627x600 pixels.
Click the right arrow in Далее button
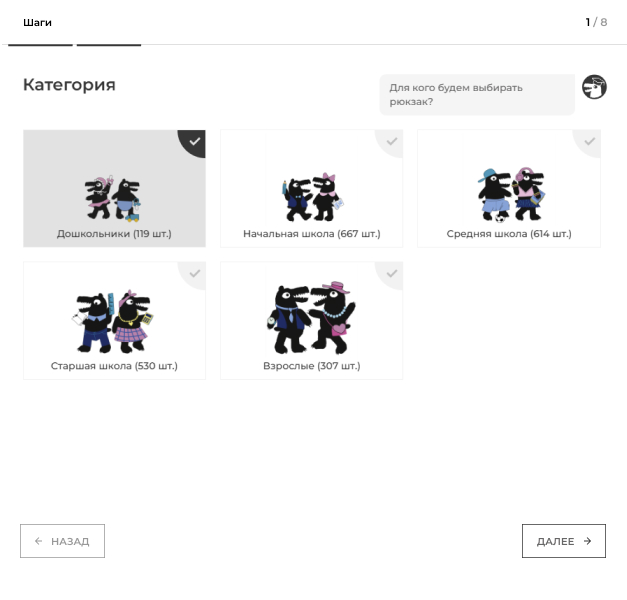coord(587,541)
